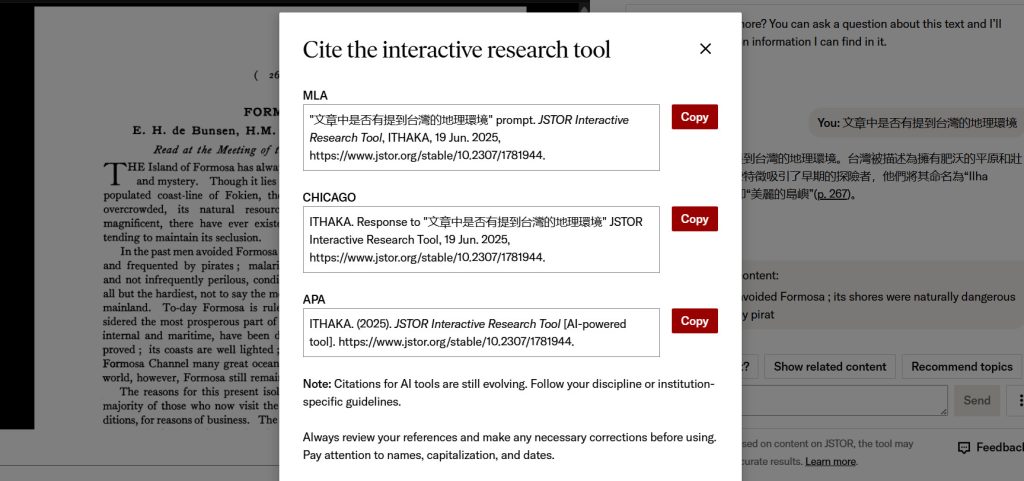
Task: Click the Recommend topics button
Action: (x=961, y=367)
